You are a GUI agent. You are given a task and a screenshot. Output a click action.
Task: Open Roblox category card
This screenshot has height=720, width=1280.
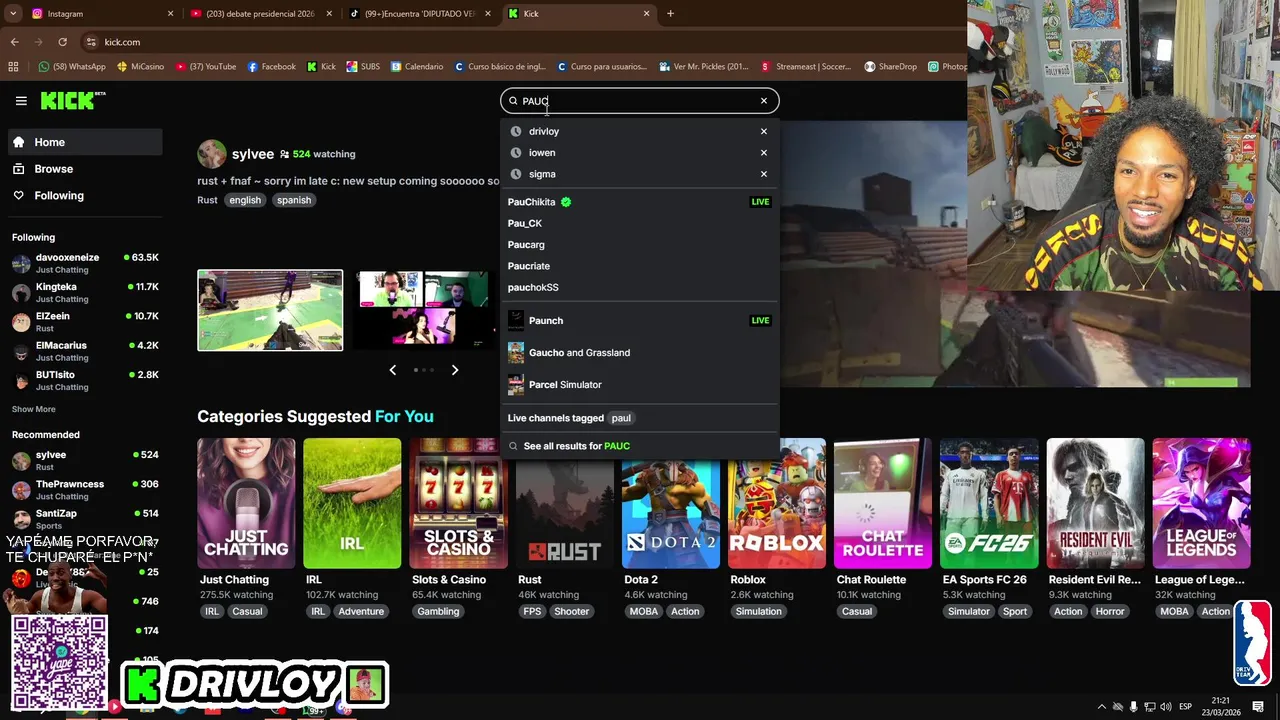(x=777, y=503)
